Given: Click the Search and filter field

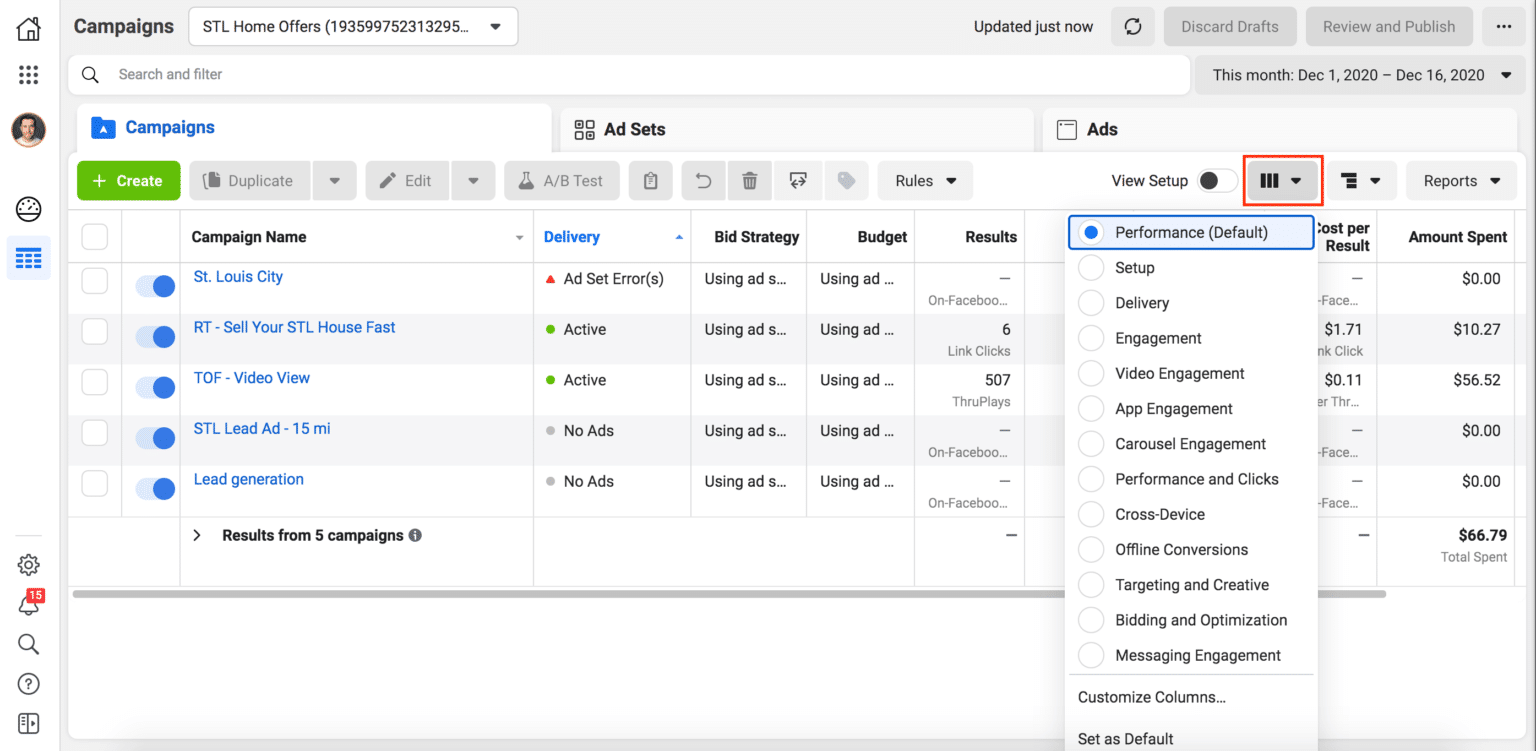Looking at the screenshot, I should click(400, 75).
